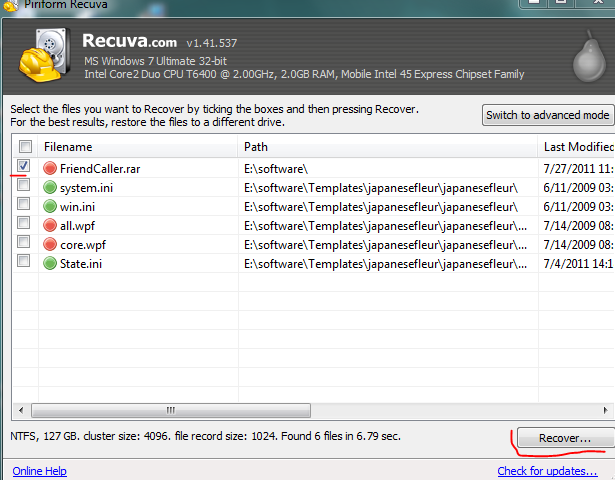Image resolution: width=615 pixels, height=480 pixels.
Task: Click the path cell in system.ini row
Action: pos(381,188)
